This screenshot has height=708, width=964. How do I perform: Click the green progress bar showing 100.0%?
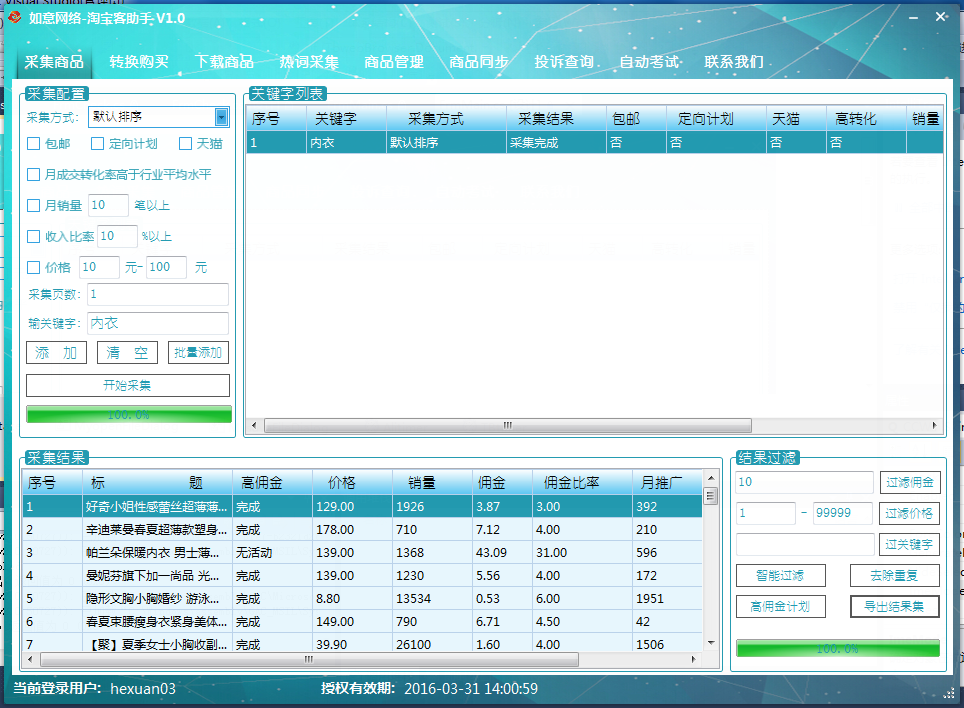pos(128,414)
